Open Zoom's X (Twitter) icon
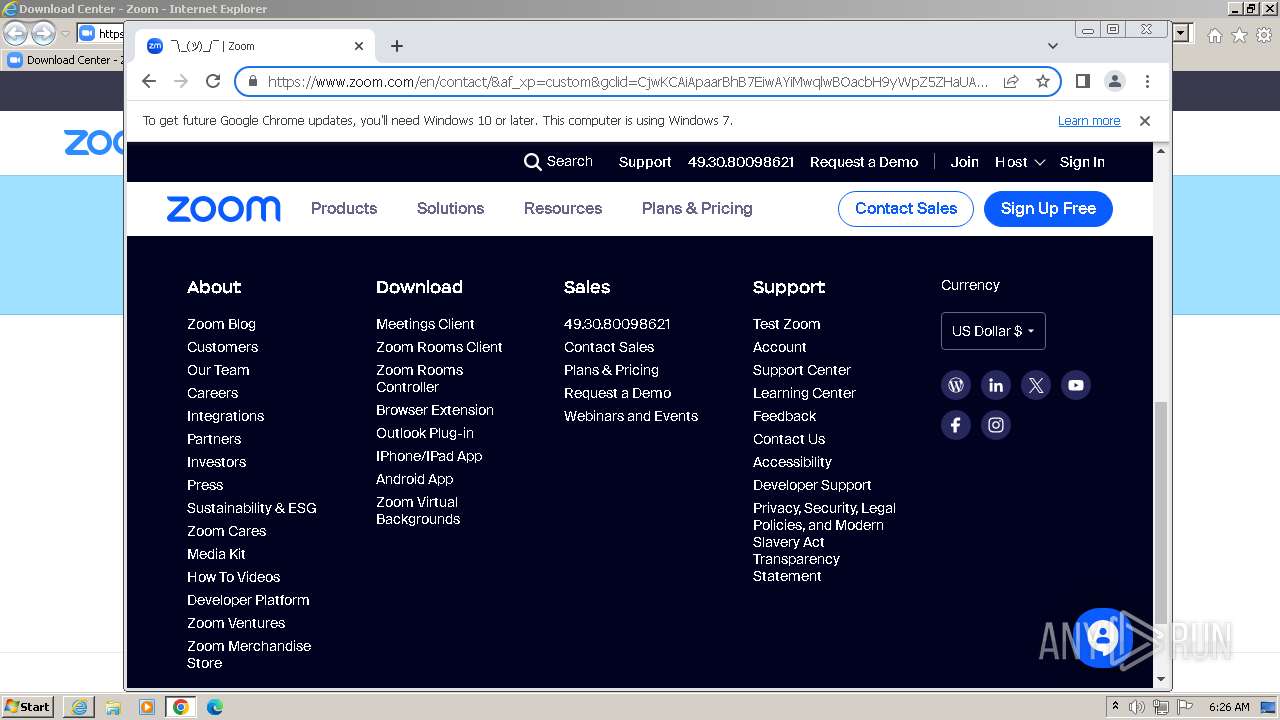The image size is (1280, 720). [x=1036, y=385]
